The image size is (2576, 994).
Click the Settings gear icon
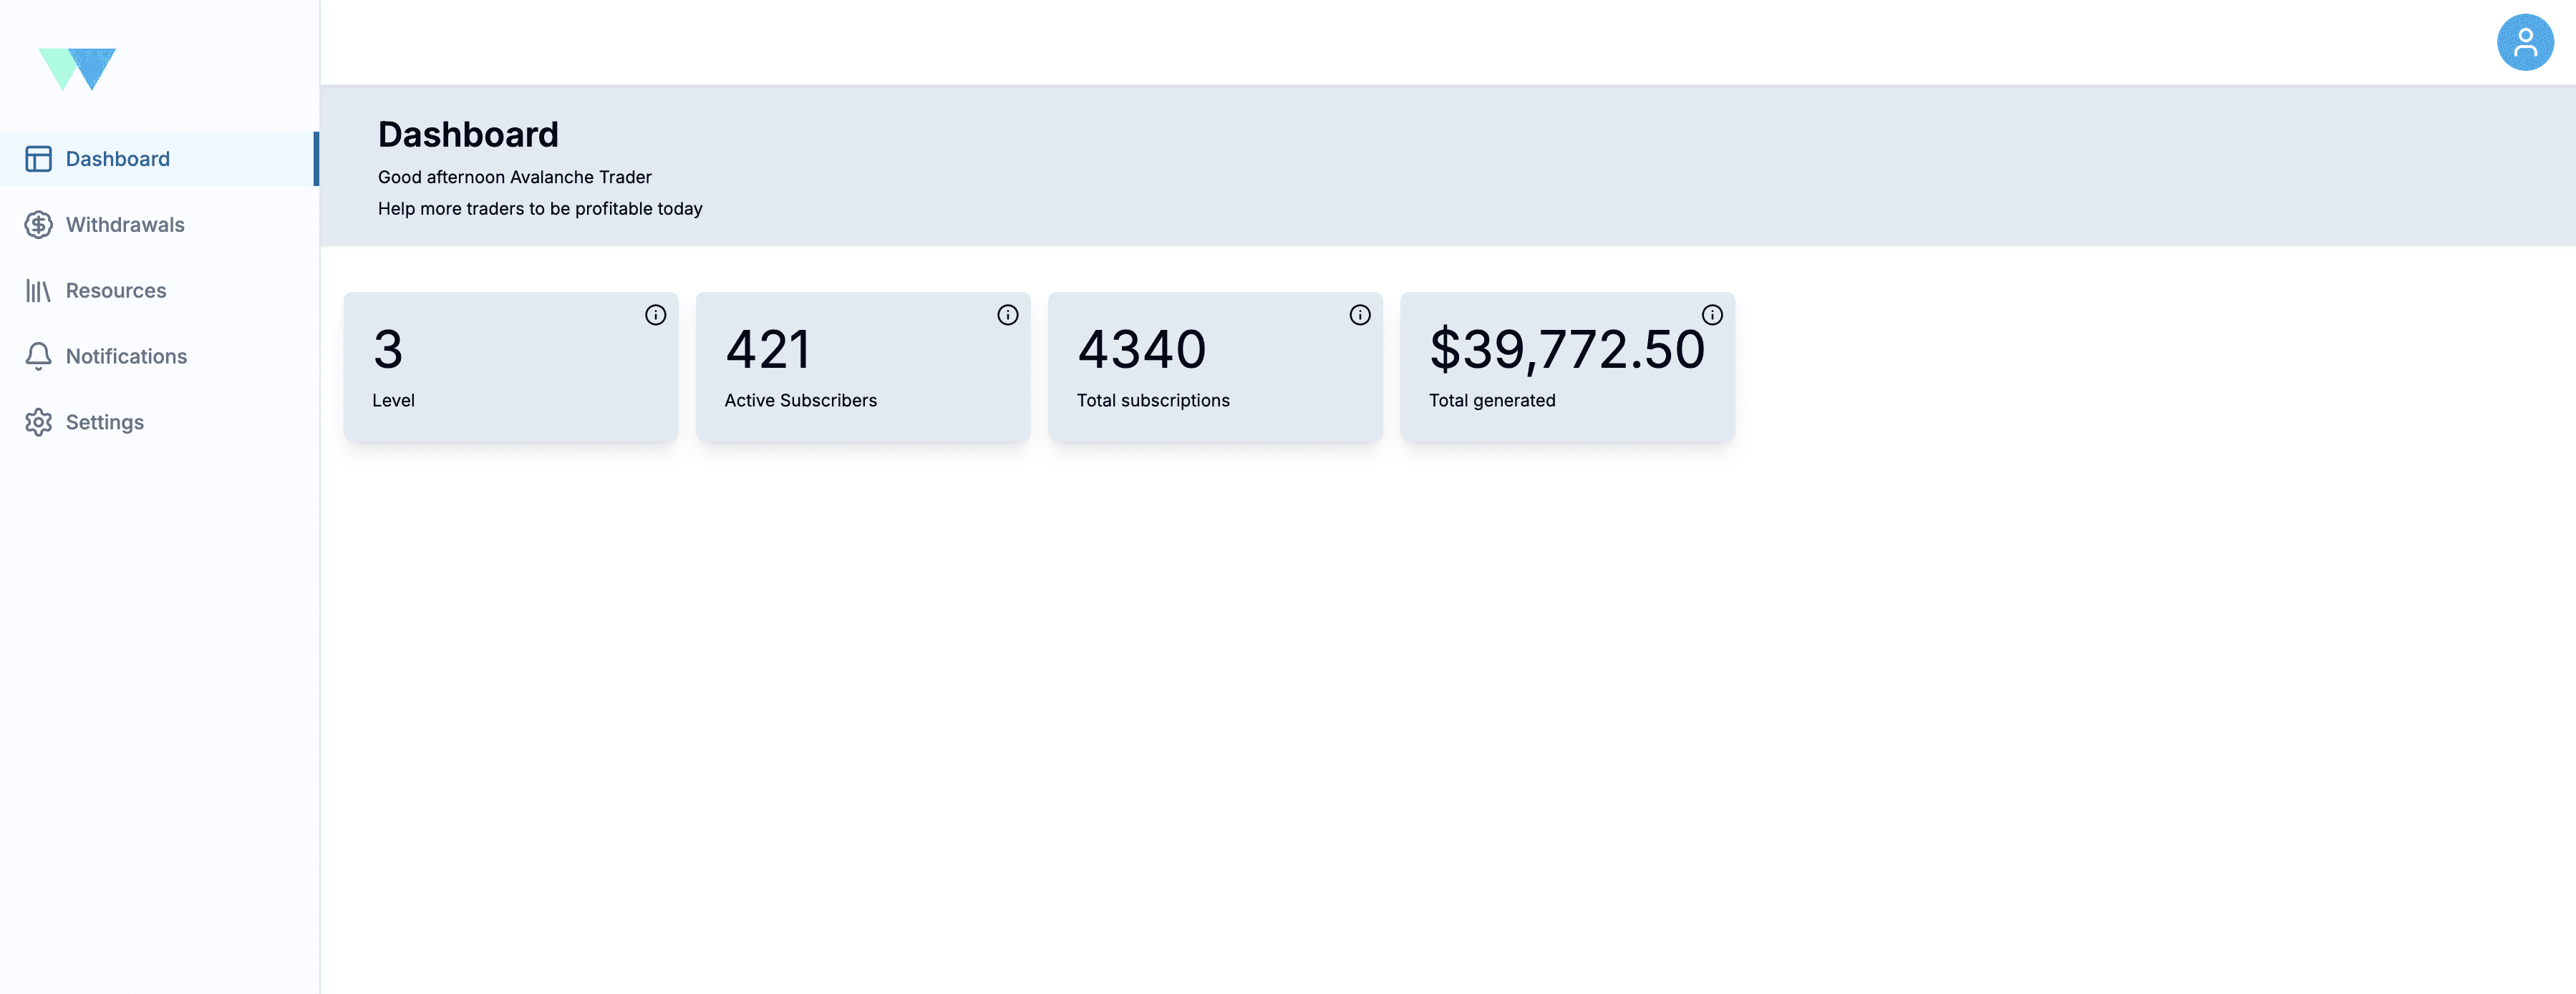click(38, 422)
